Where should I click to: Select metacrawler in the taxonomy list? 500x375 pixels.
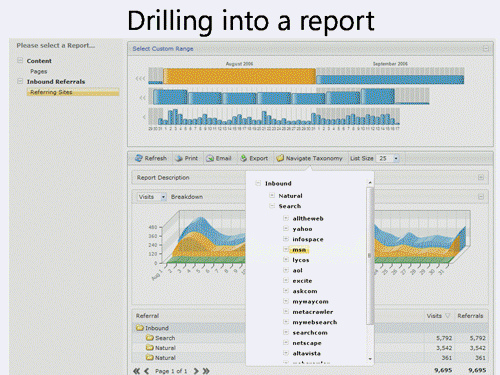click(x=313, y=312)
